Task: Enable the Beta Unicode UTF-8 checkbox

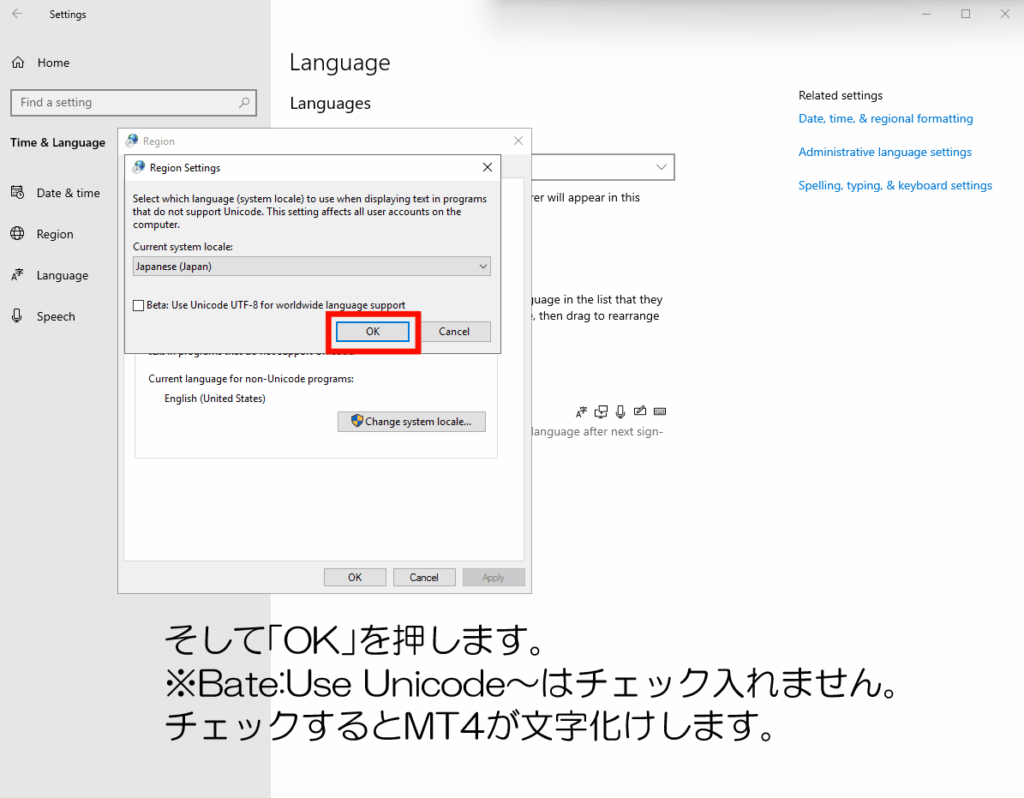Action: [x=139, y=305]
